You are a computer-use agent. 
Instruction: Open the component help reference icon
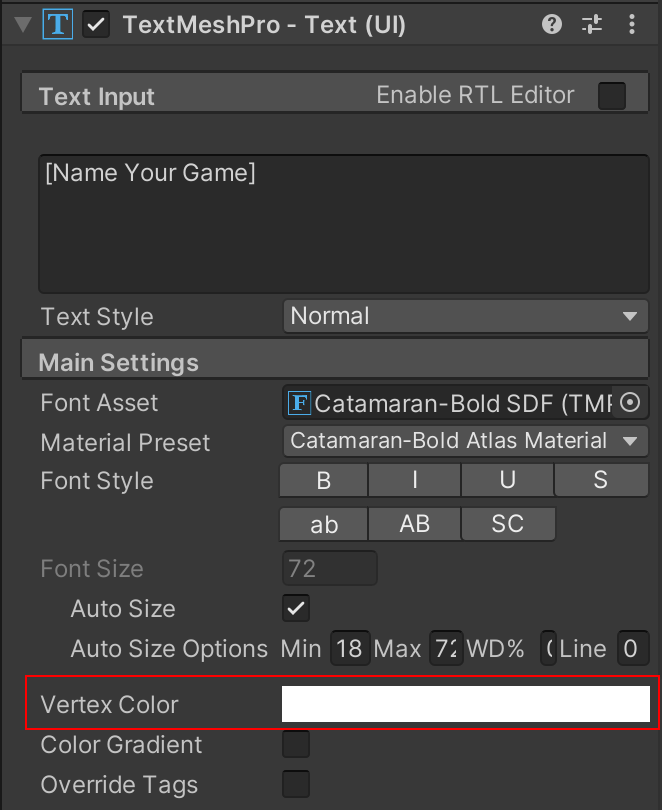[x=552, y=25]
